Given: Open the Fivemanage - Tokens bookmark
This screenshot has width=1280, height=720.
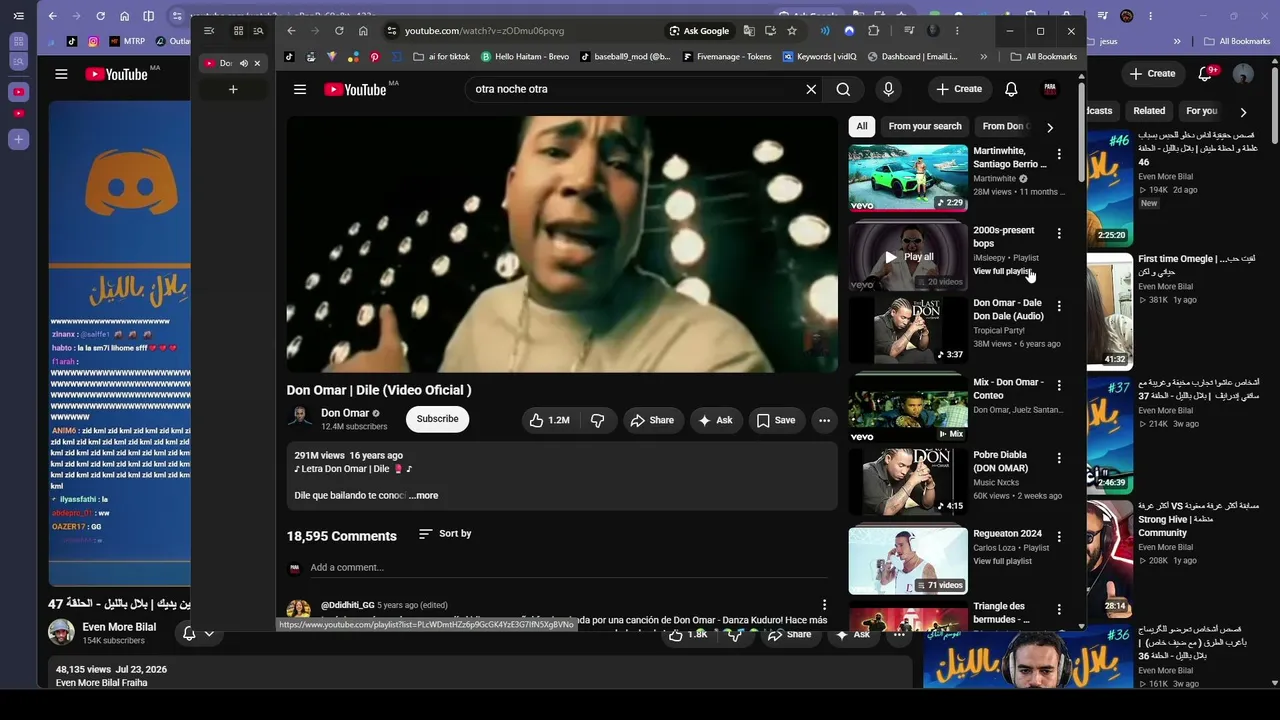Looking at the screenshot, I should click(x=727, y=57).
